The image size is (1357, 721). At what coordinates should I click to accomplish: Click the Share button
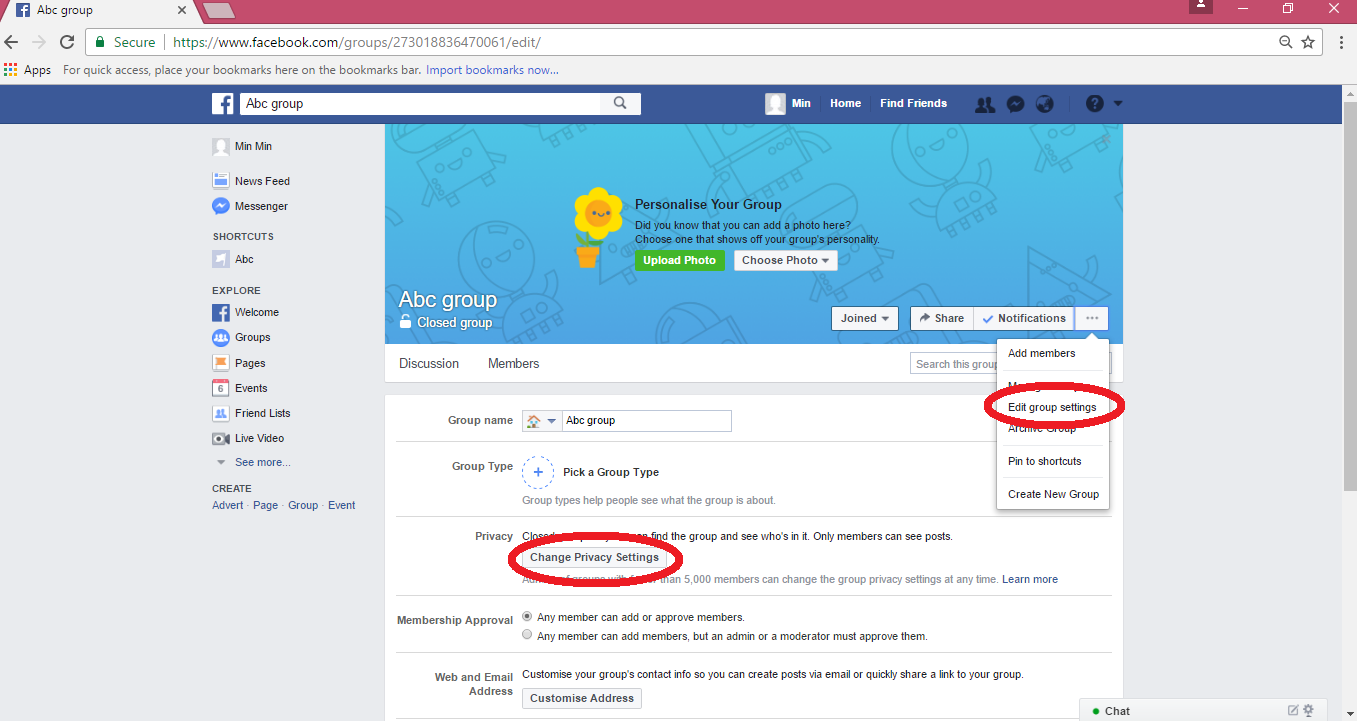[942, 319]
